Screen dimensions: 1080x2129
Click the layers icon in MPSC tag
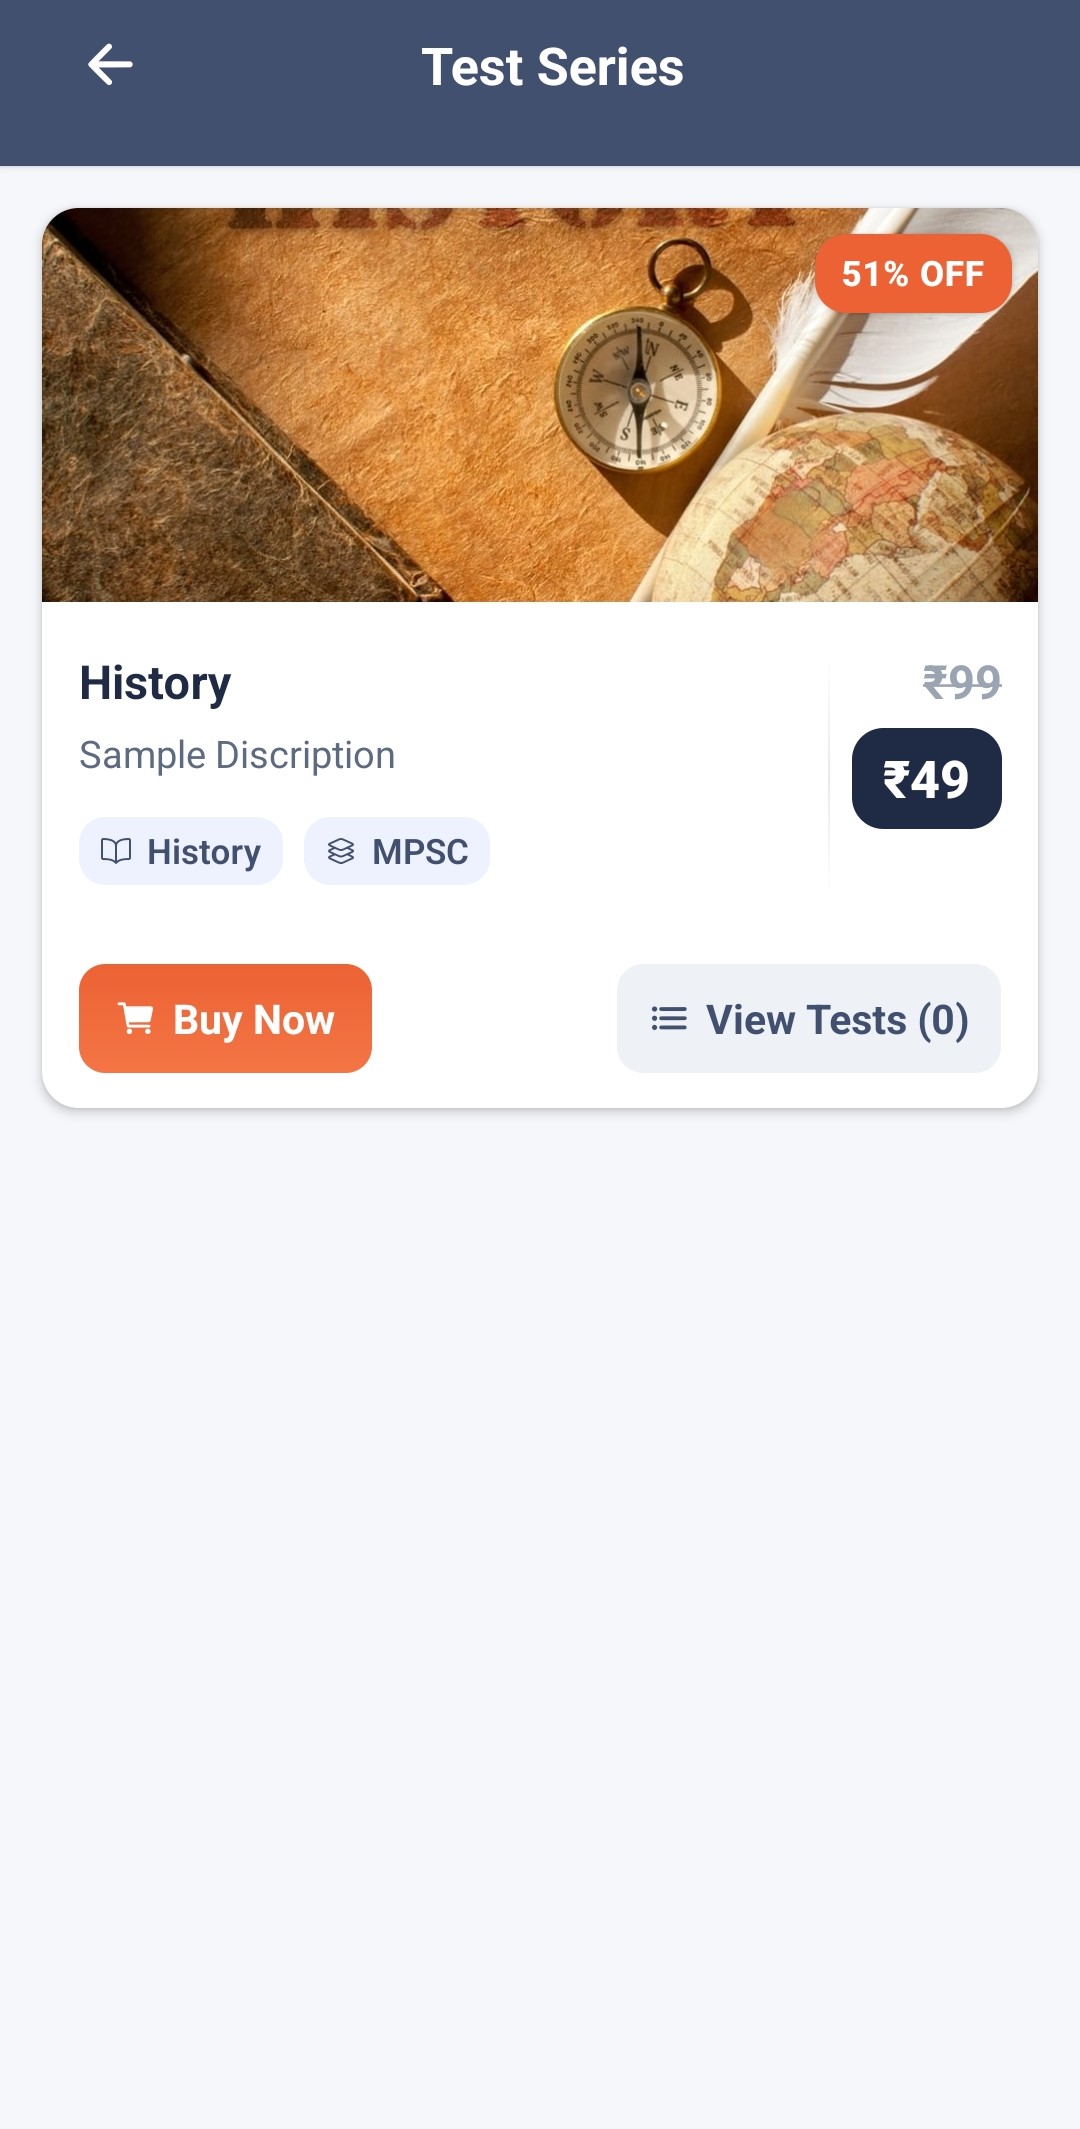click(x=341, y=851)
